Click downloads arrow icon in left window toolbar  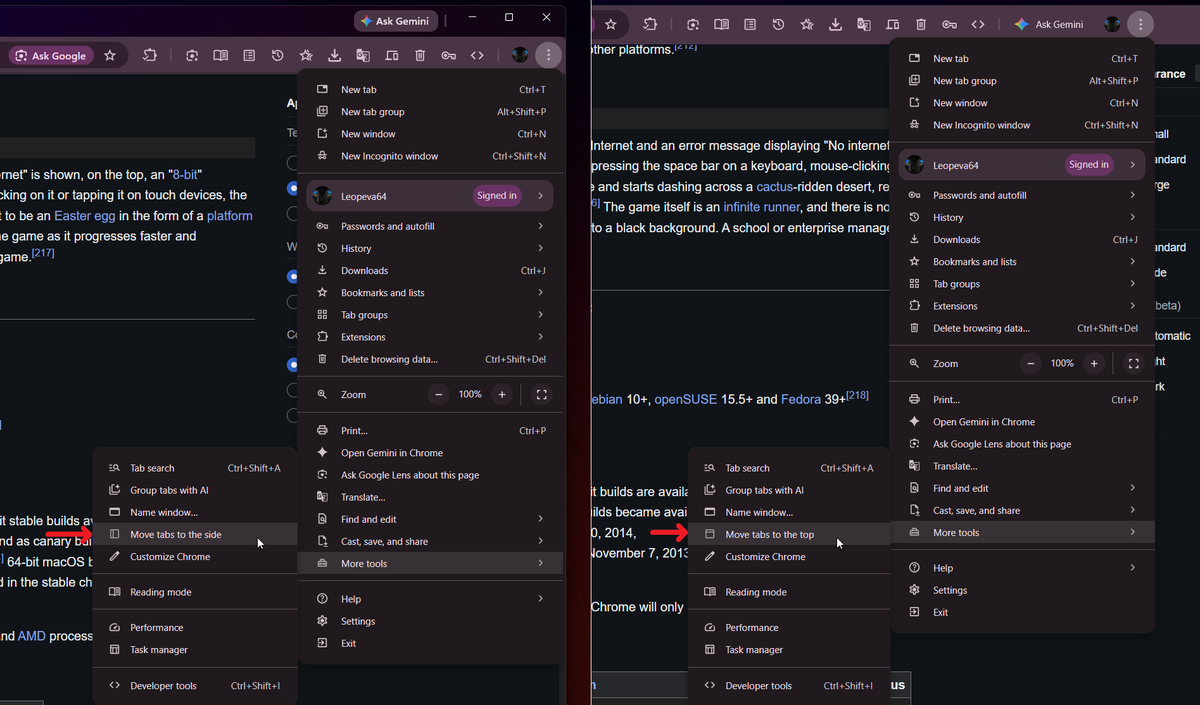pyautogui.click(x=335, y=56)
